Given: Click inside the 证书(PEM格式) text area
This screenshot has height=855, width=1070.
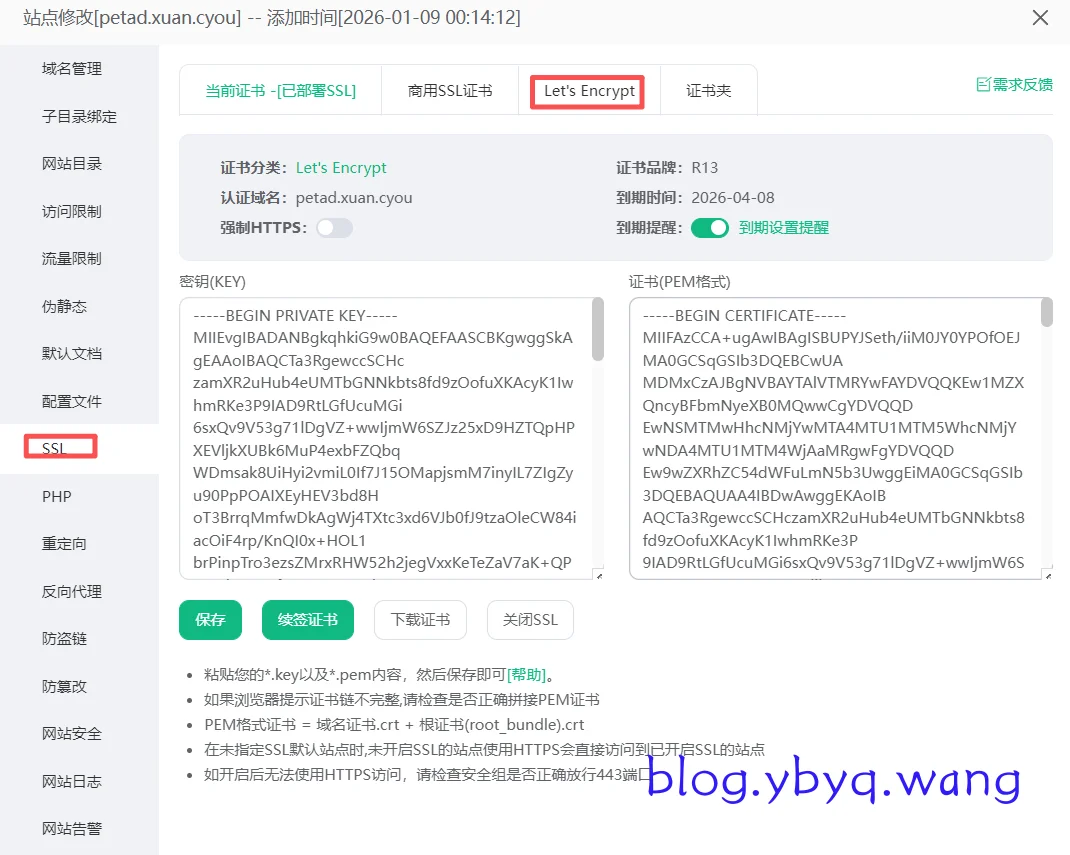Looking at the screenshot, I should tap(833, 438).
